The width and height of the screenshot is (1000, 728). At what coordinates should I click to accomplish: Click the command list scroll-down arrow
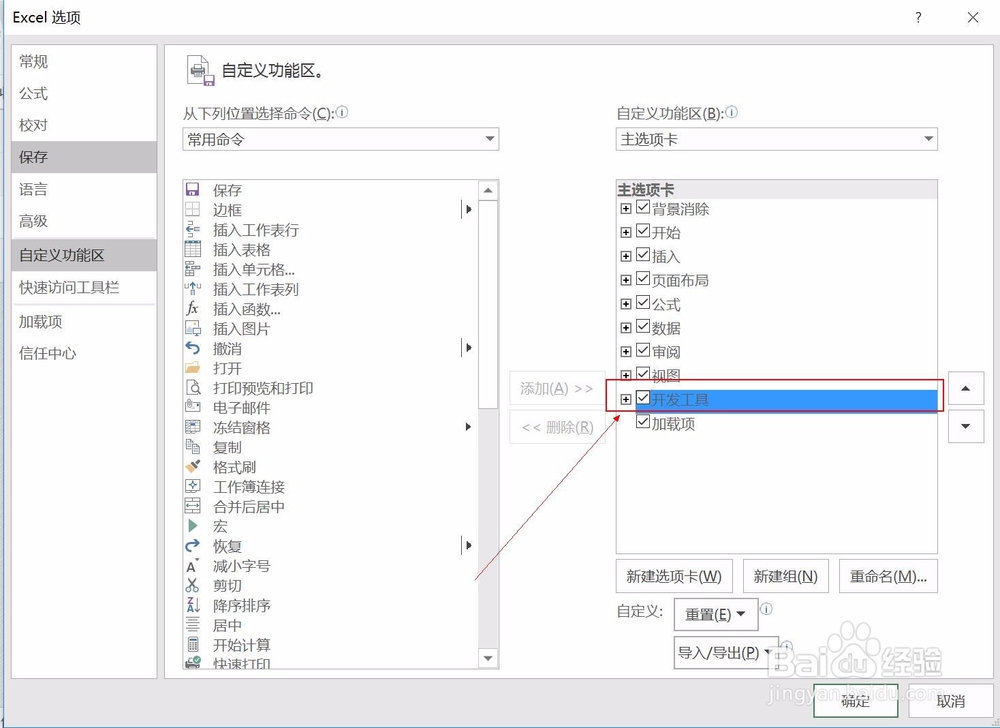488,659
